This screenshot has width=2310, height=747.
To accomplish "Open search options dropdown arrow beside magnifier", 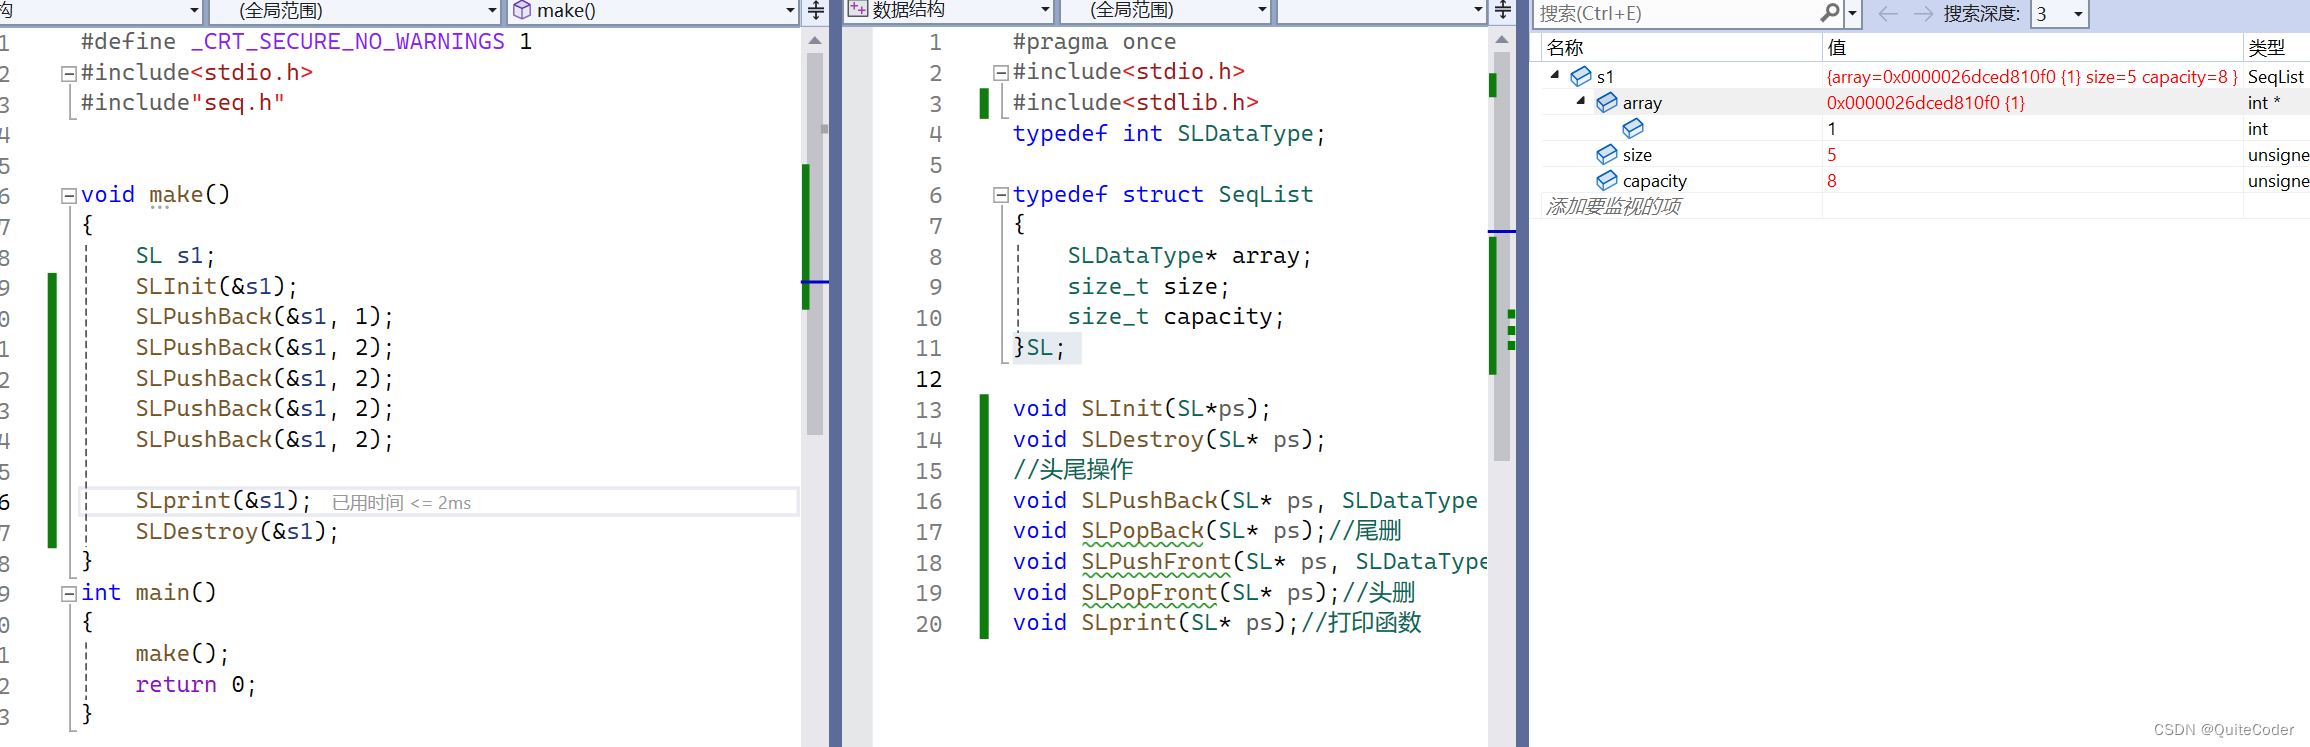I will coord(1852,14).
